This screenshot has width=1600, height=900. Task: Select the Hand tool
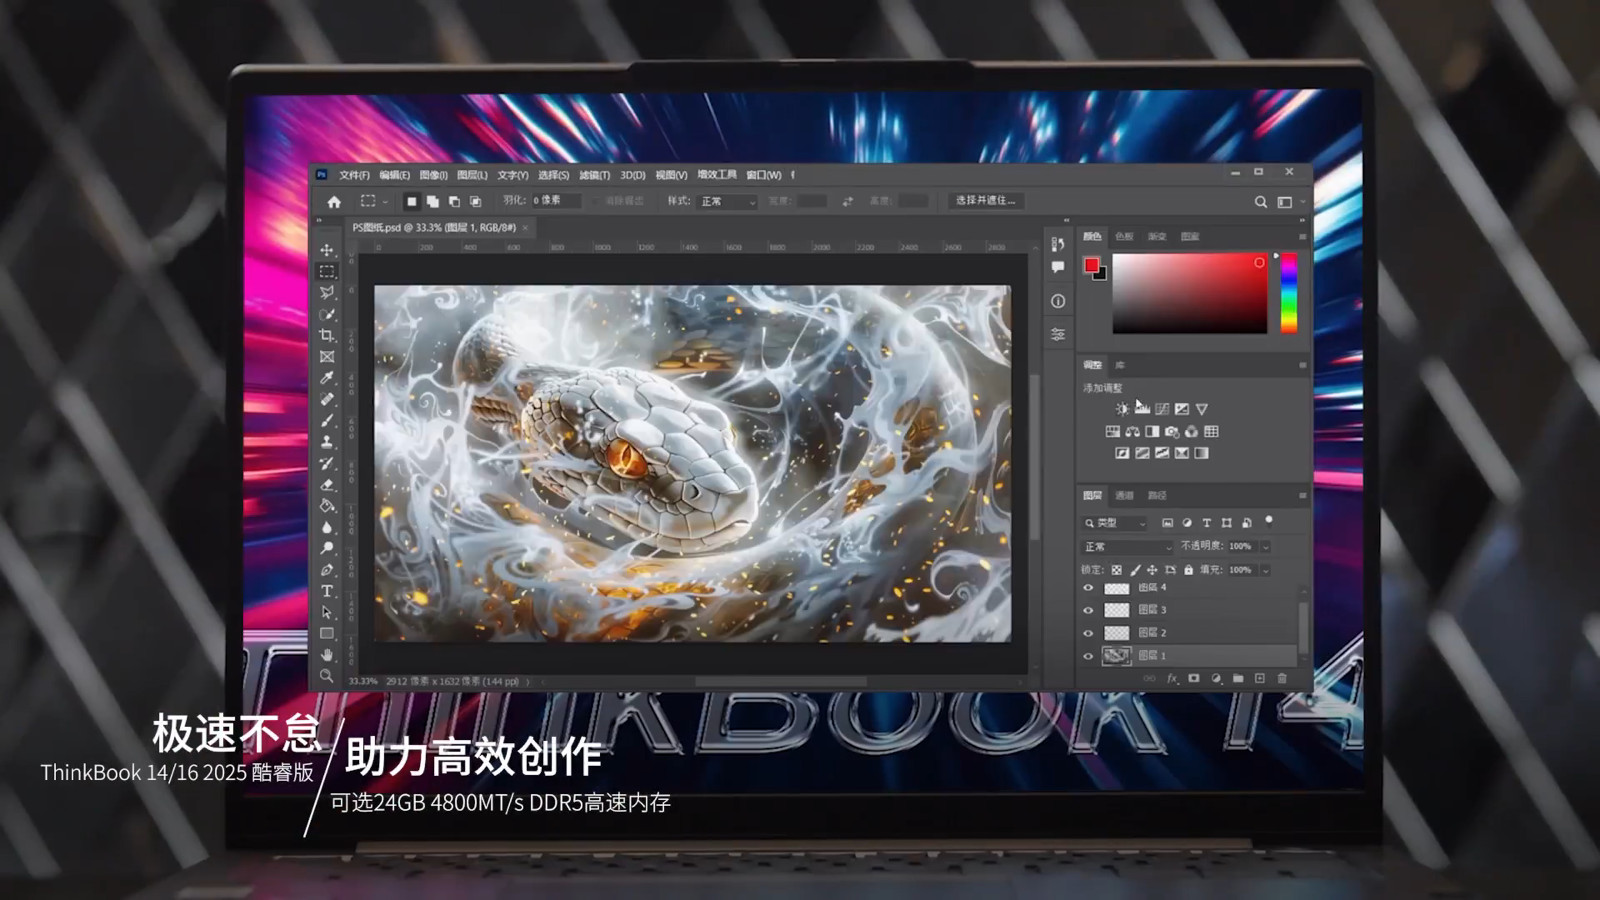coord(327,654)
